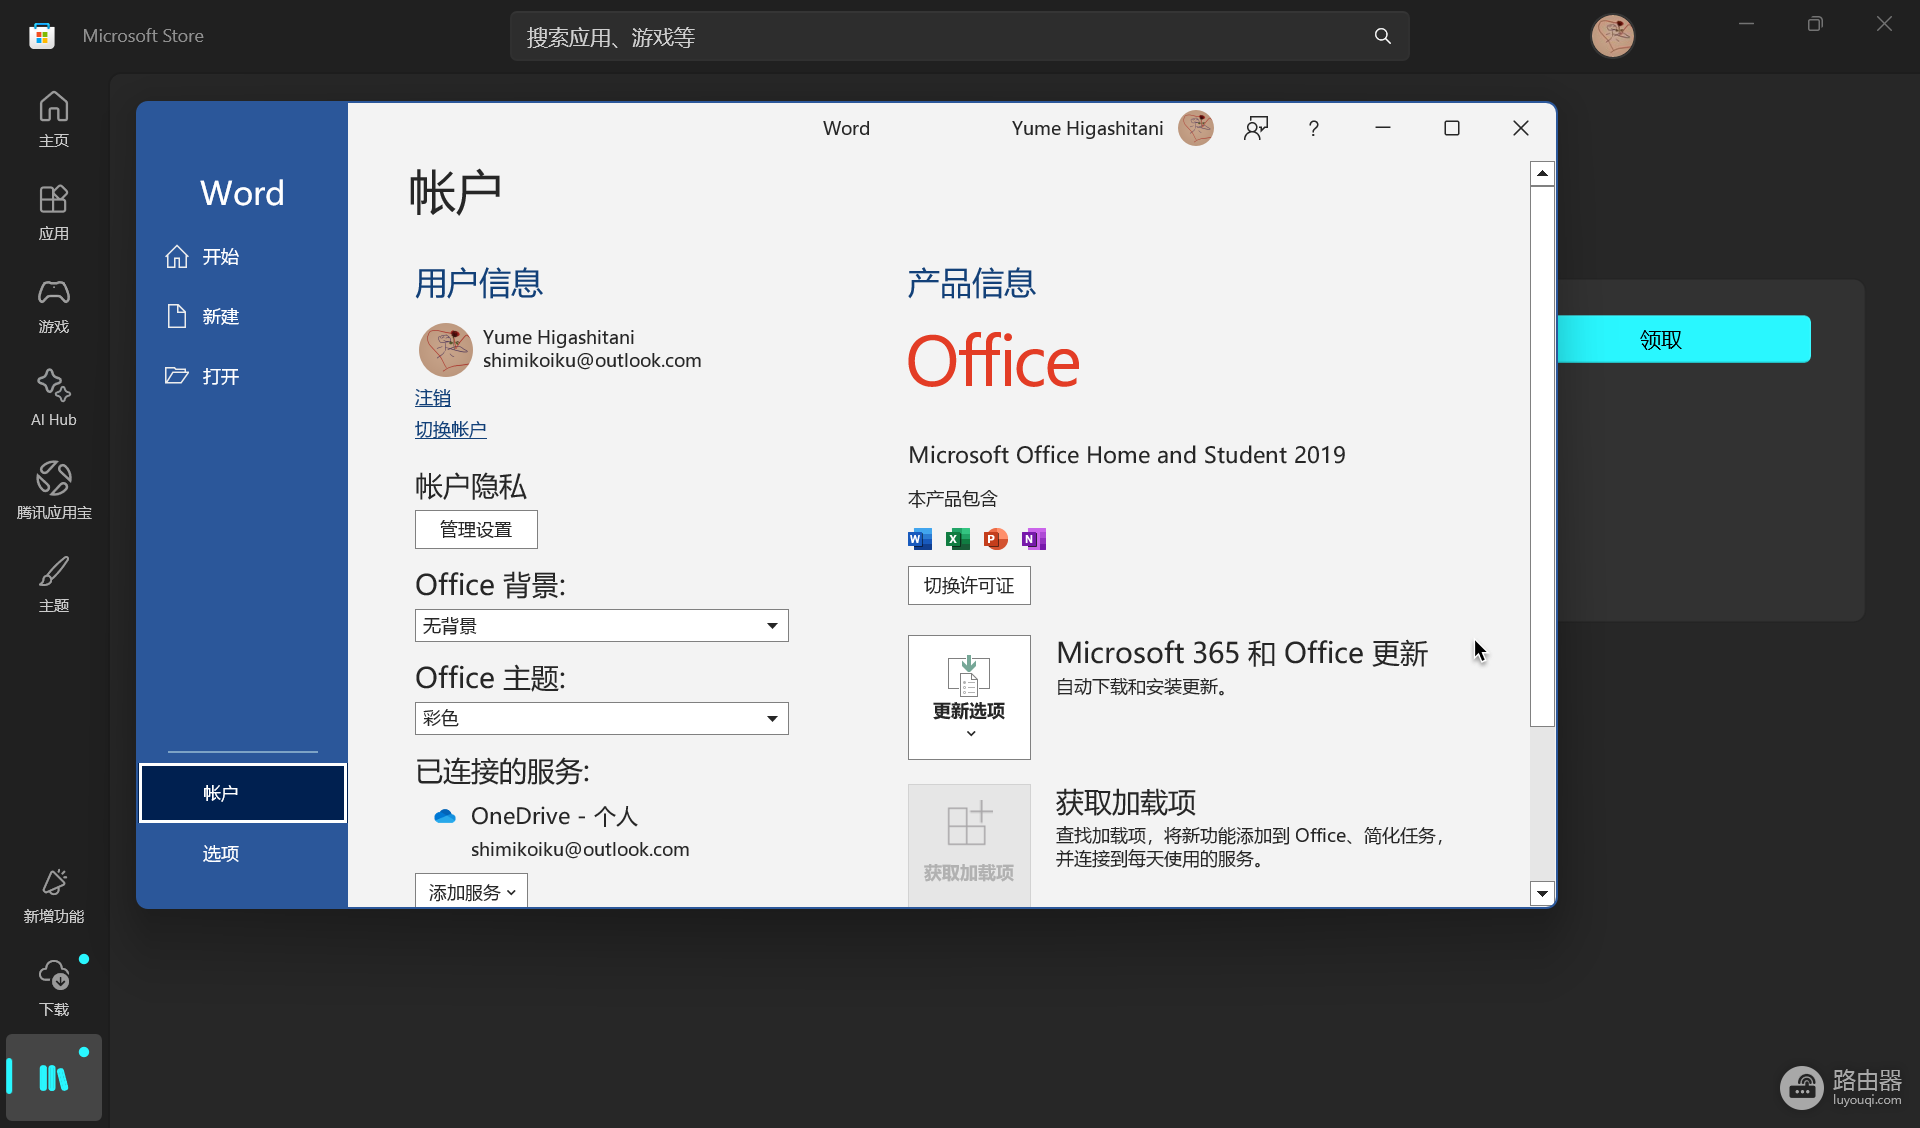
Task: Click the 切换帐户 (Switch account) link
Action: (451, 430)
